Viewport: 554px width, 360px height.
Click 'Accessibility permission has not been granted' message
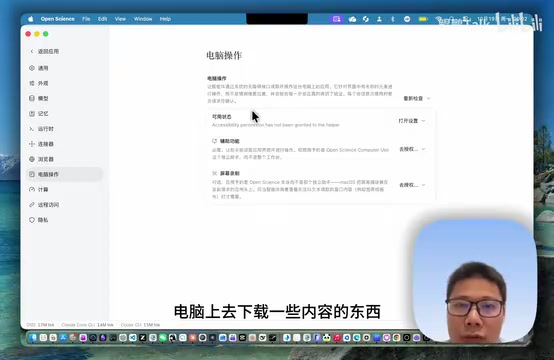pyautogui.click(x=276, y=125)
